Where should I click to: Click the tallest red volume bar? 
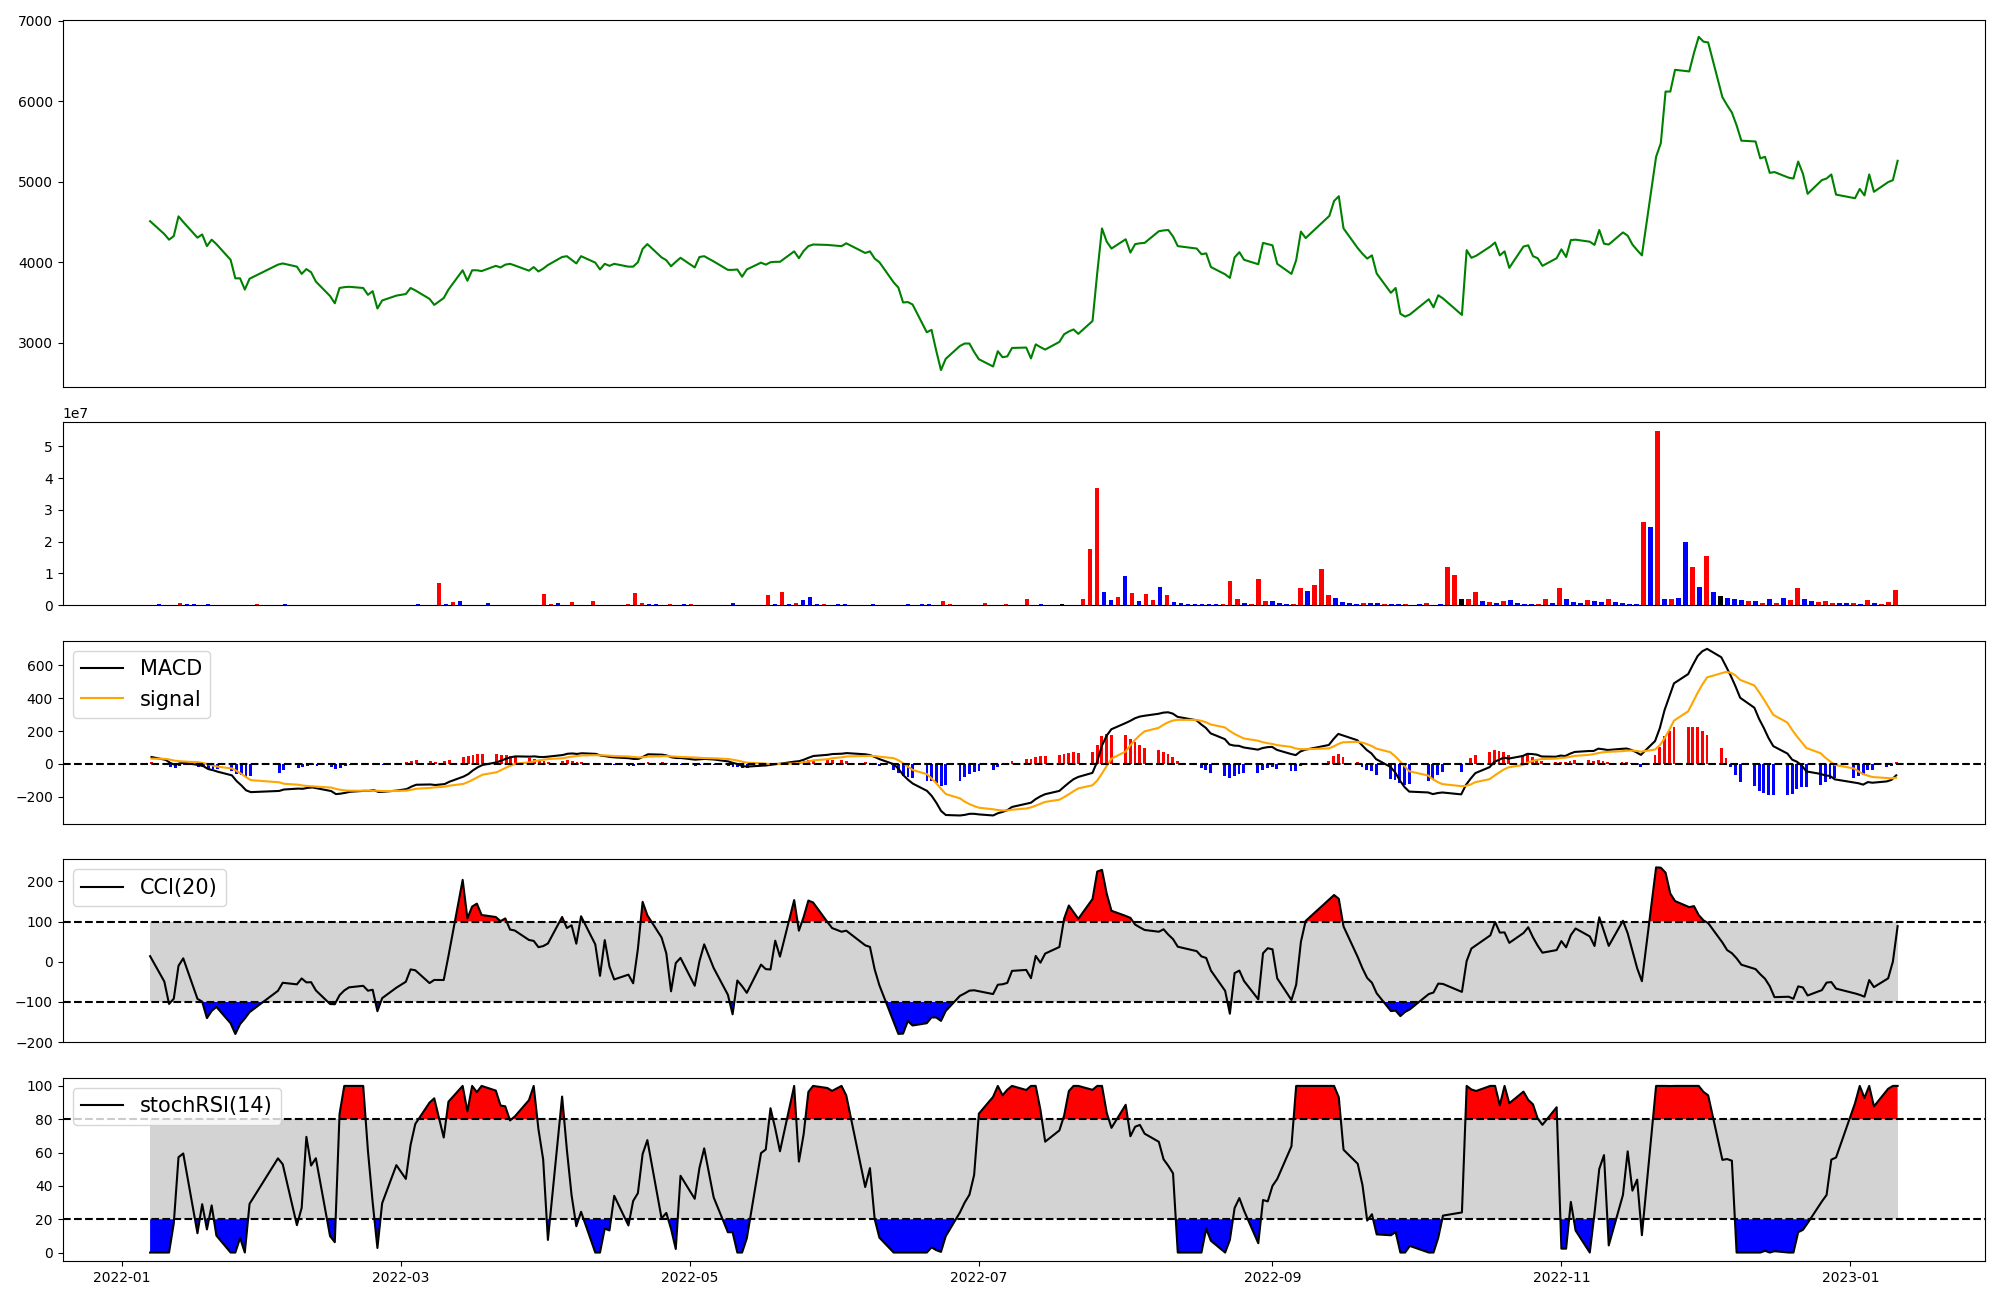[x=1657, y=518]
